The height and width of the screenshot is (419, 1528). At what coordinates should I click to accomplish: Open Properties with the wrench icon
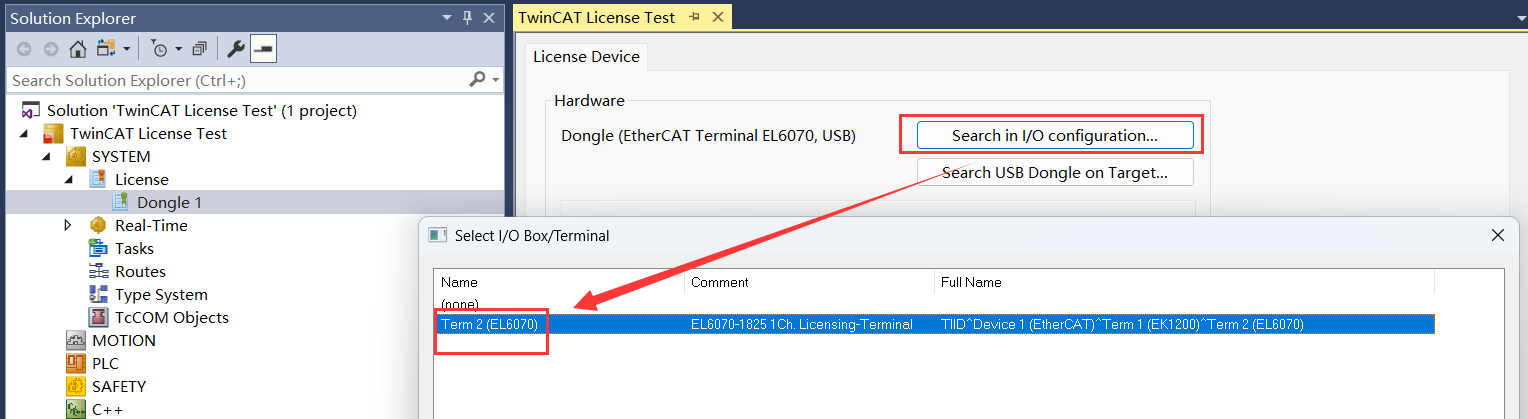pos(237,48)
